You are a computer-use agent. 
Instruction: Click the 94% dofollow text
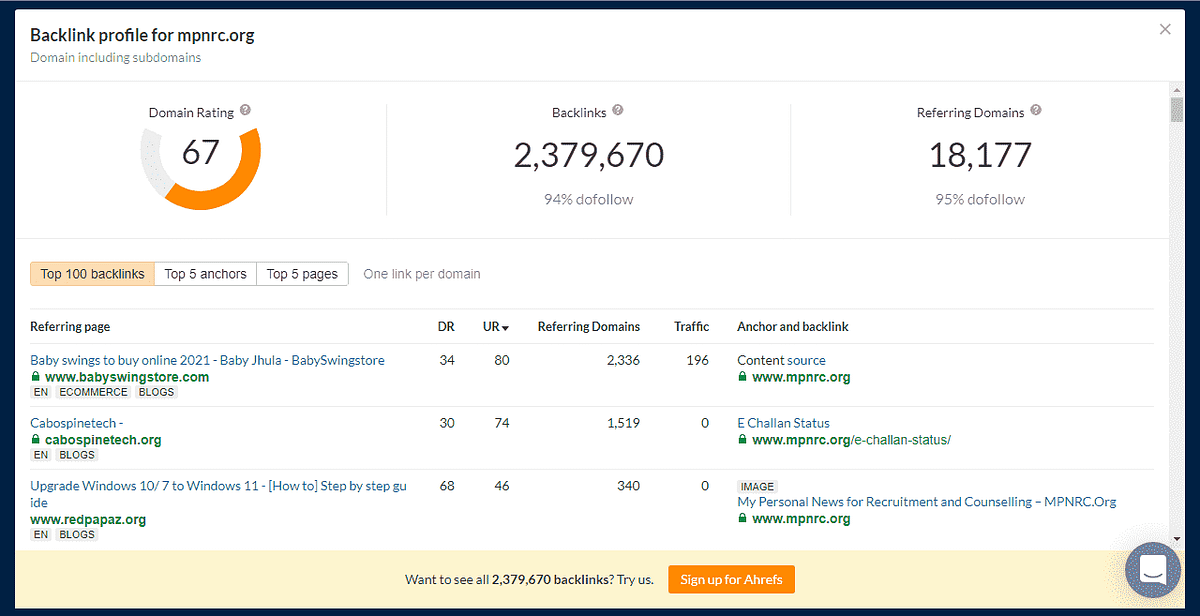(589, 199)
